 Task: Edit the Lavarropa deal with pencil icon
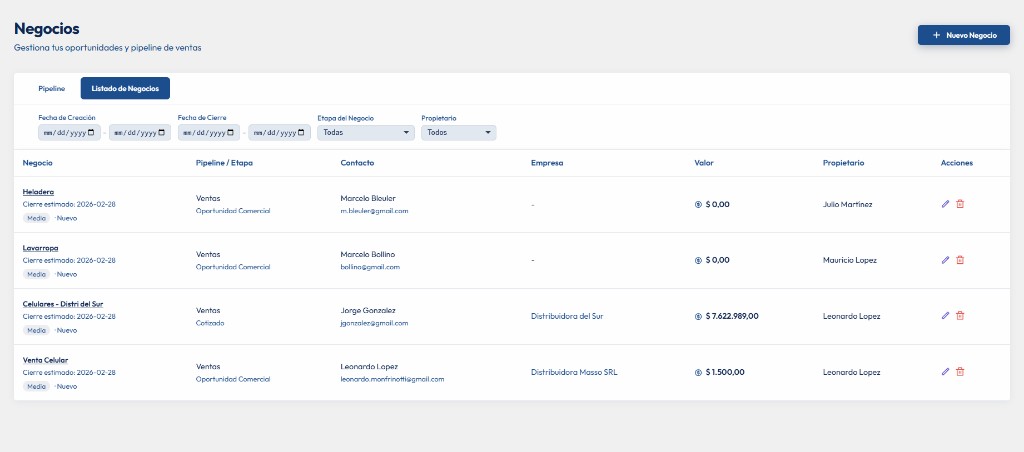(945, 260)
